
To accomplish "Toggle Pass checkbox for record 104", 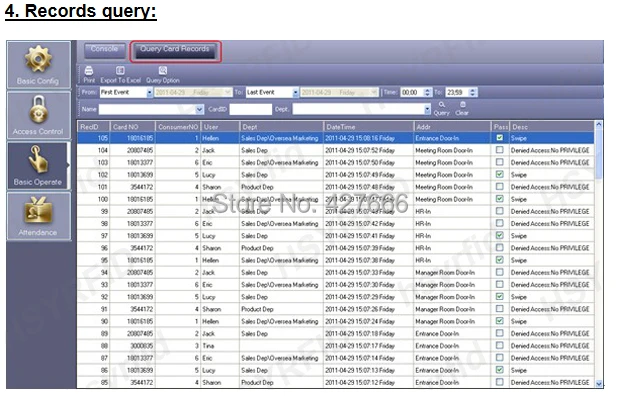I will coord(499,150).
